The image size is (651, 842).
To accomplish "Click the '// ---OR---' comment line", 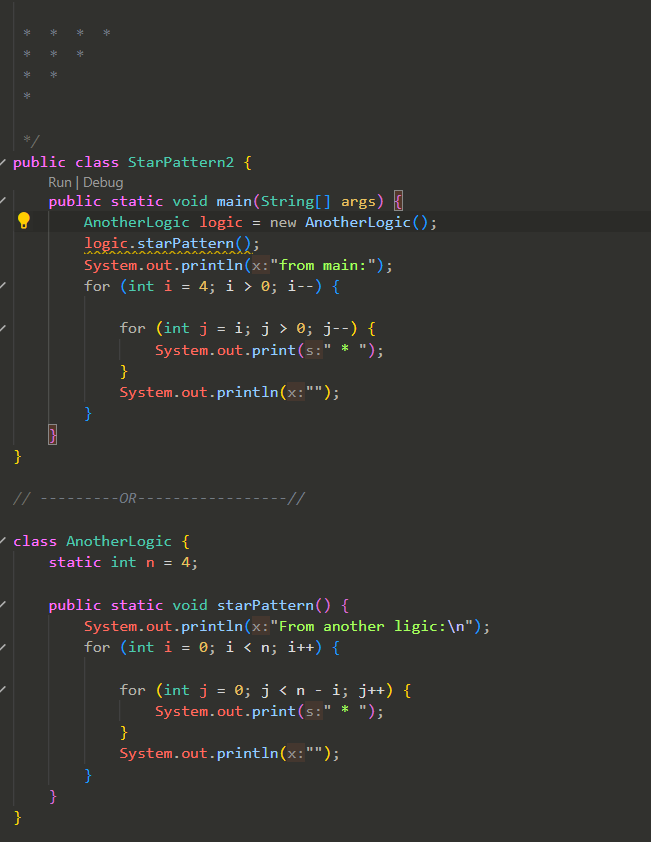I will 159,498.
